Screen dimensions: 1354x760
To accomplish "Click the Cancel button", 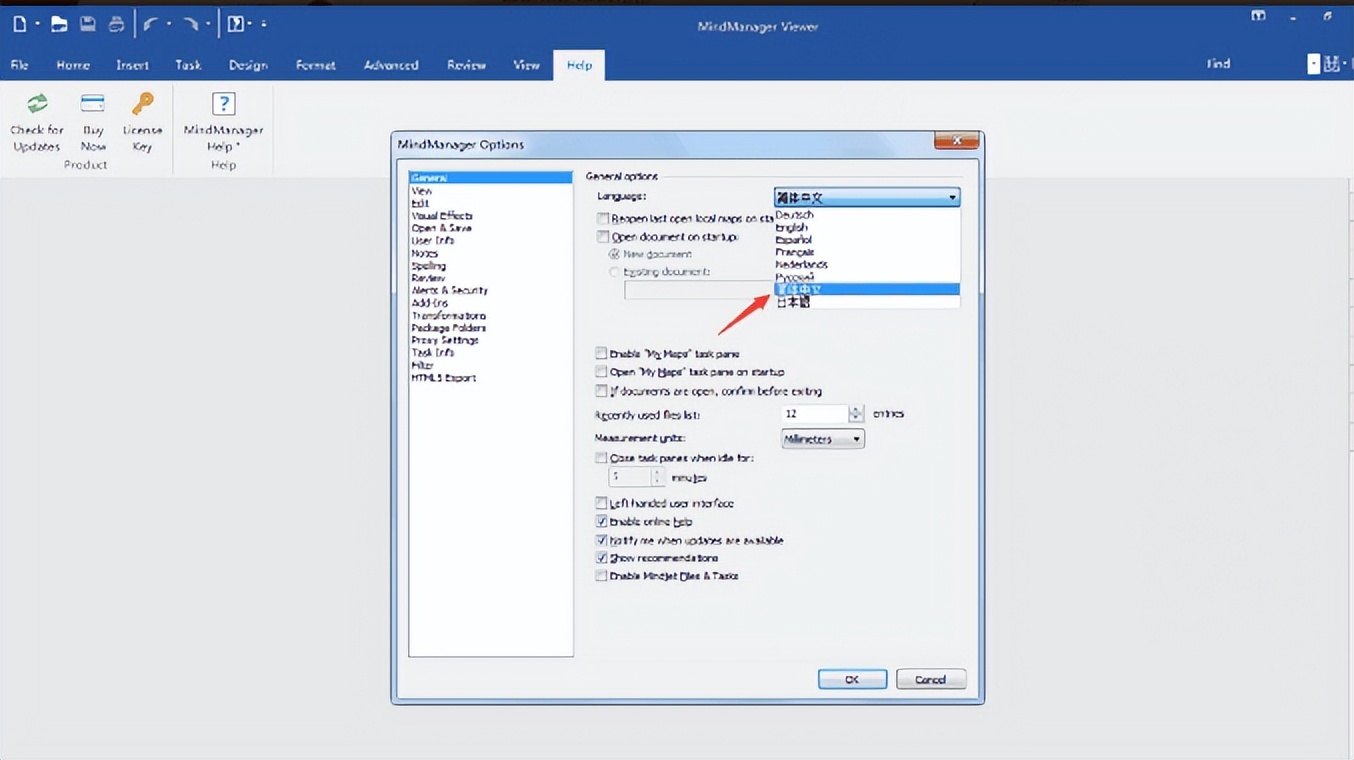I will pos(930,679).
